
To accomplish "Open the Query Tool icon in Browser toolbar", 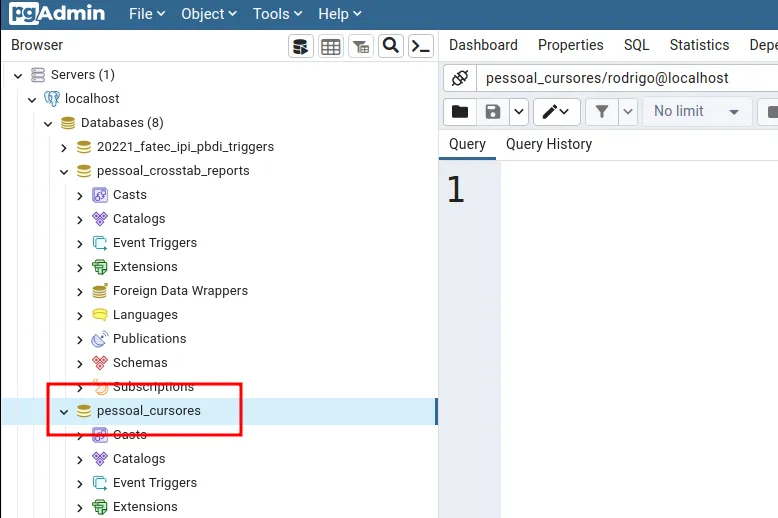I will [301, 47].
